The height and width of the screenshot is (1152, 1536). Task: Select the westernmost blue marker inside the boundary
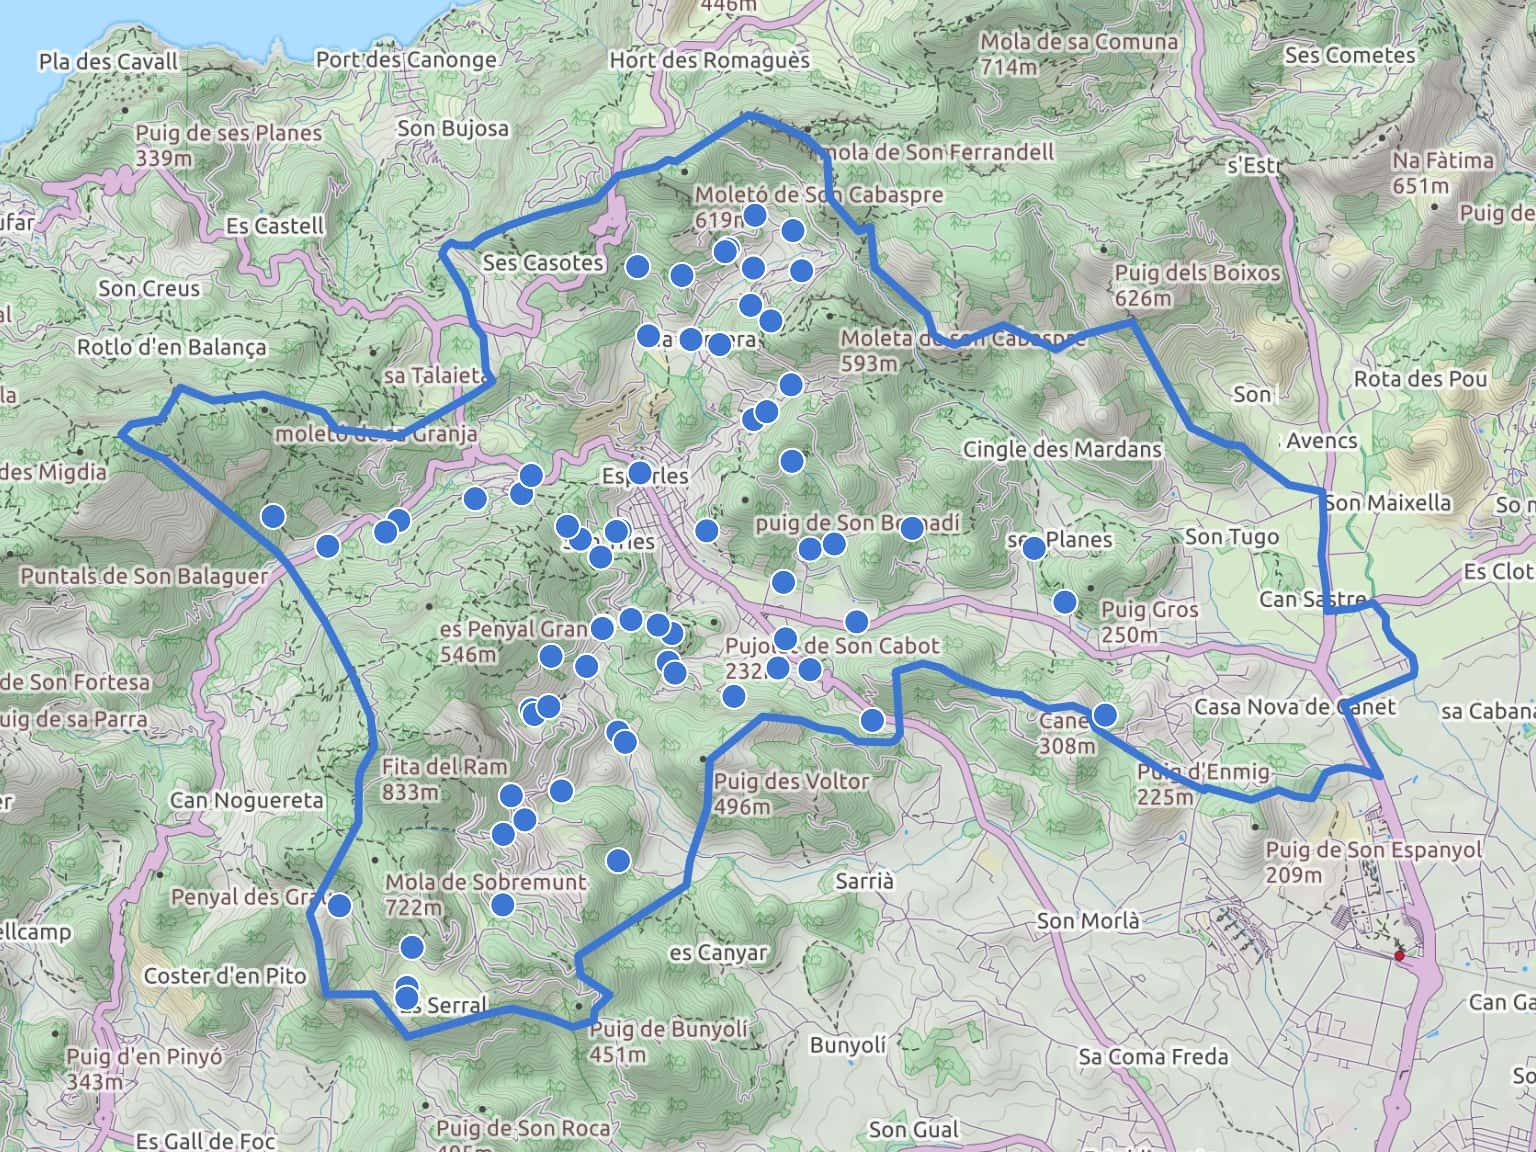pyautogui.click(x=273, y=516)
